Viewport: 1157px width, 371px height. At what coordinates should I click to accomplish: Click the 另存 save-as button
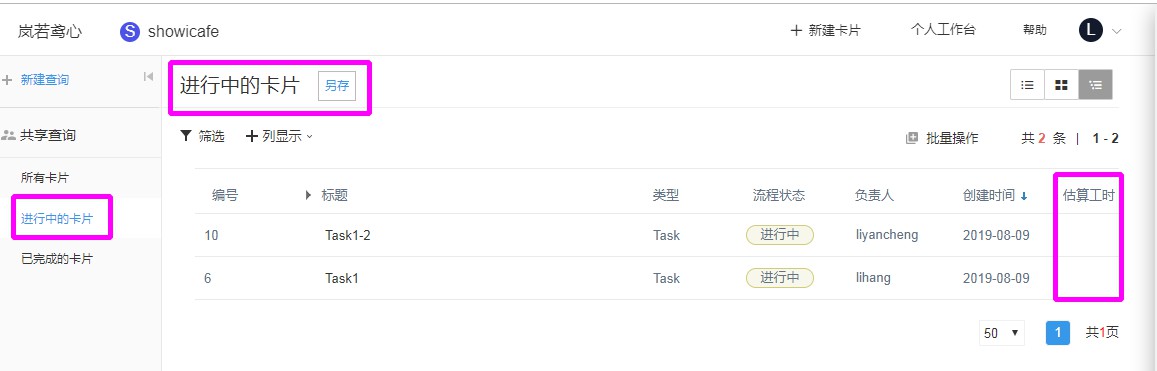(336, 86)
